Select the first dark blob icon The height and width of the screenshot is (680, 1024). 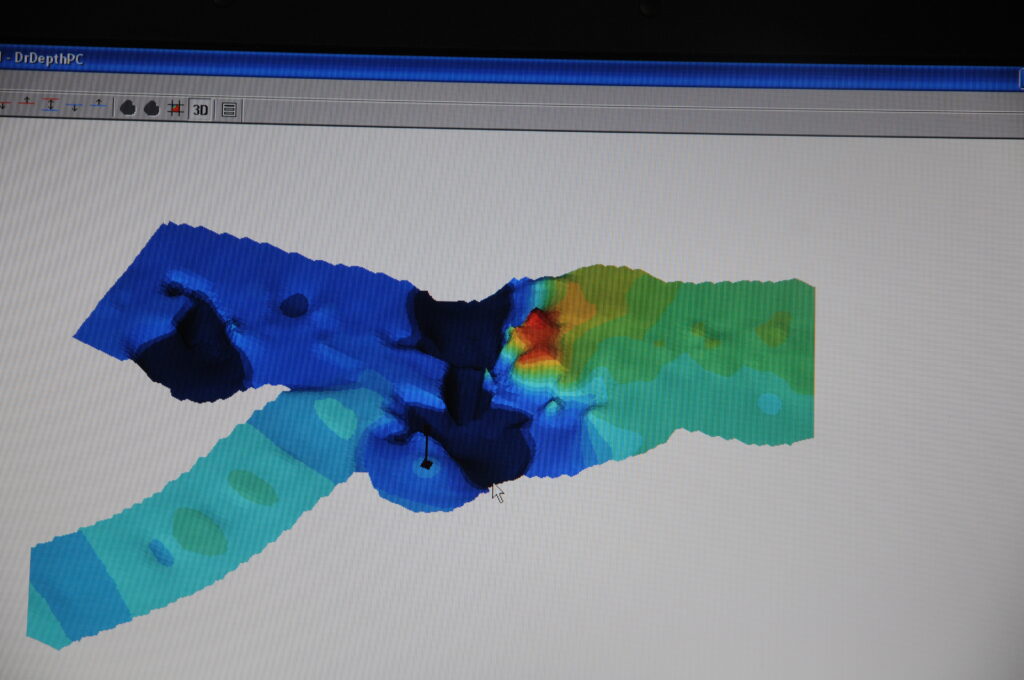pyautogui.click(x=127, y=108)
